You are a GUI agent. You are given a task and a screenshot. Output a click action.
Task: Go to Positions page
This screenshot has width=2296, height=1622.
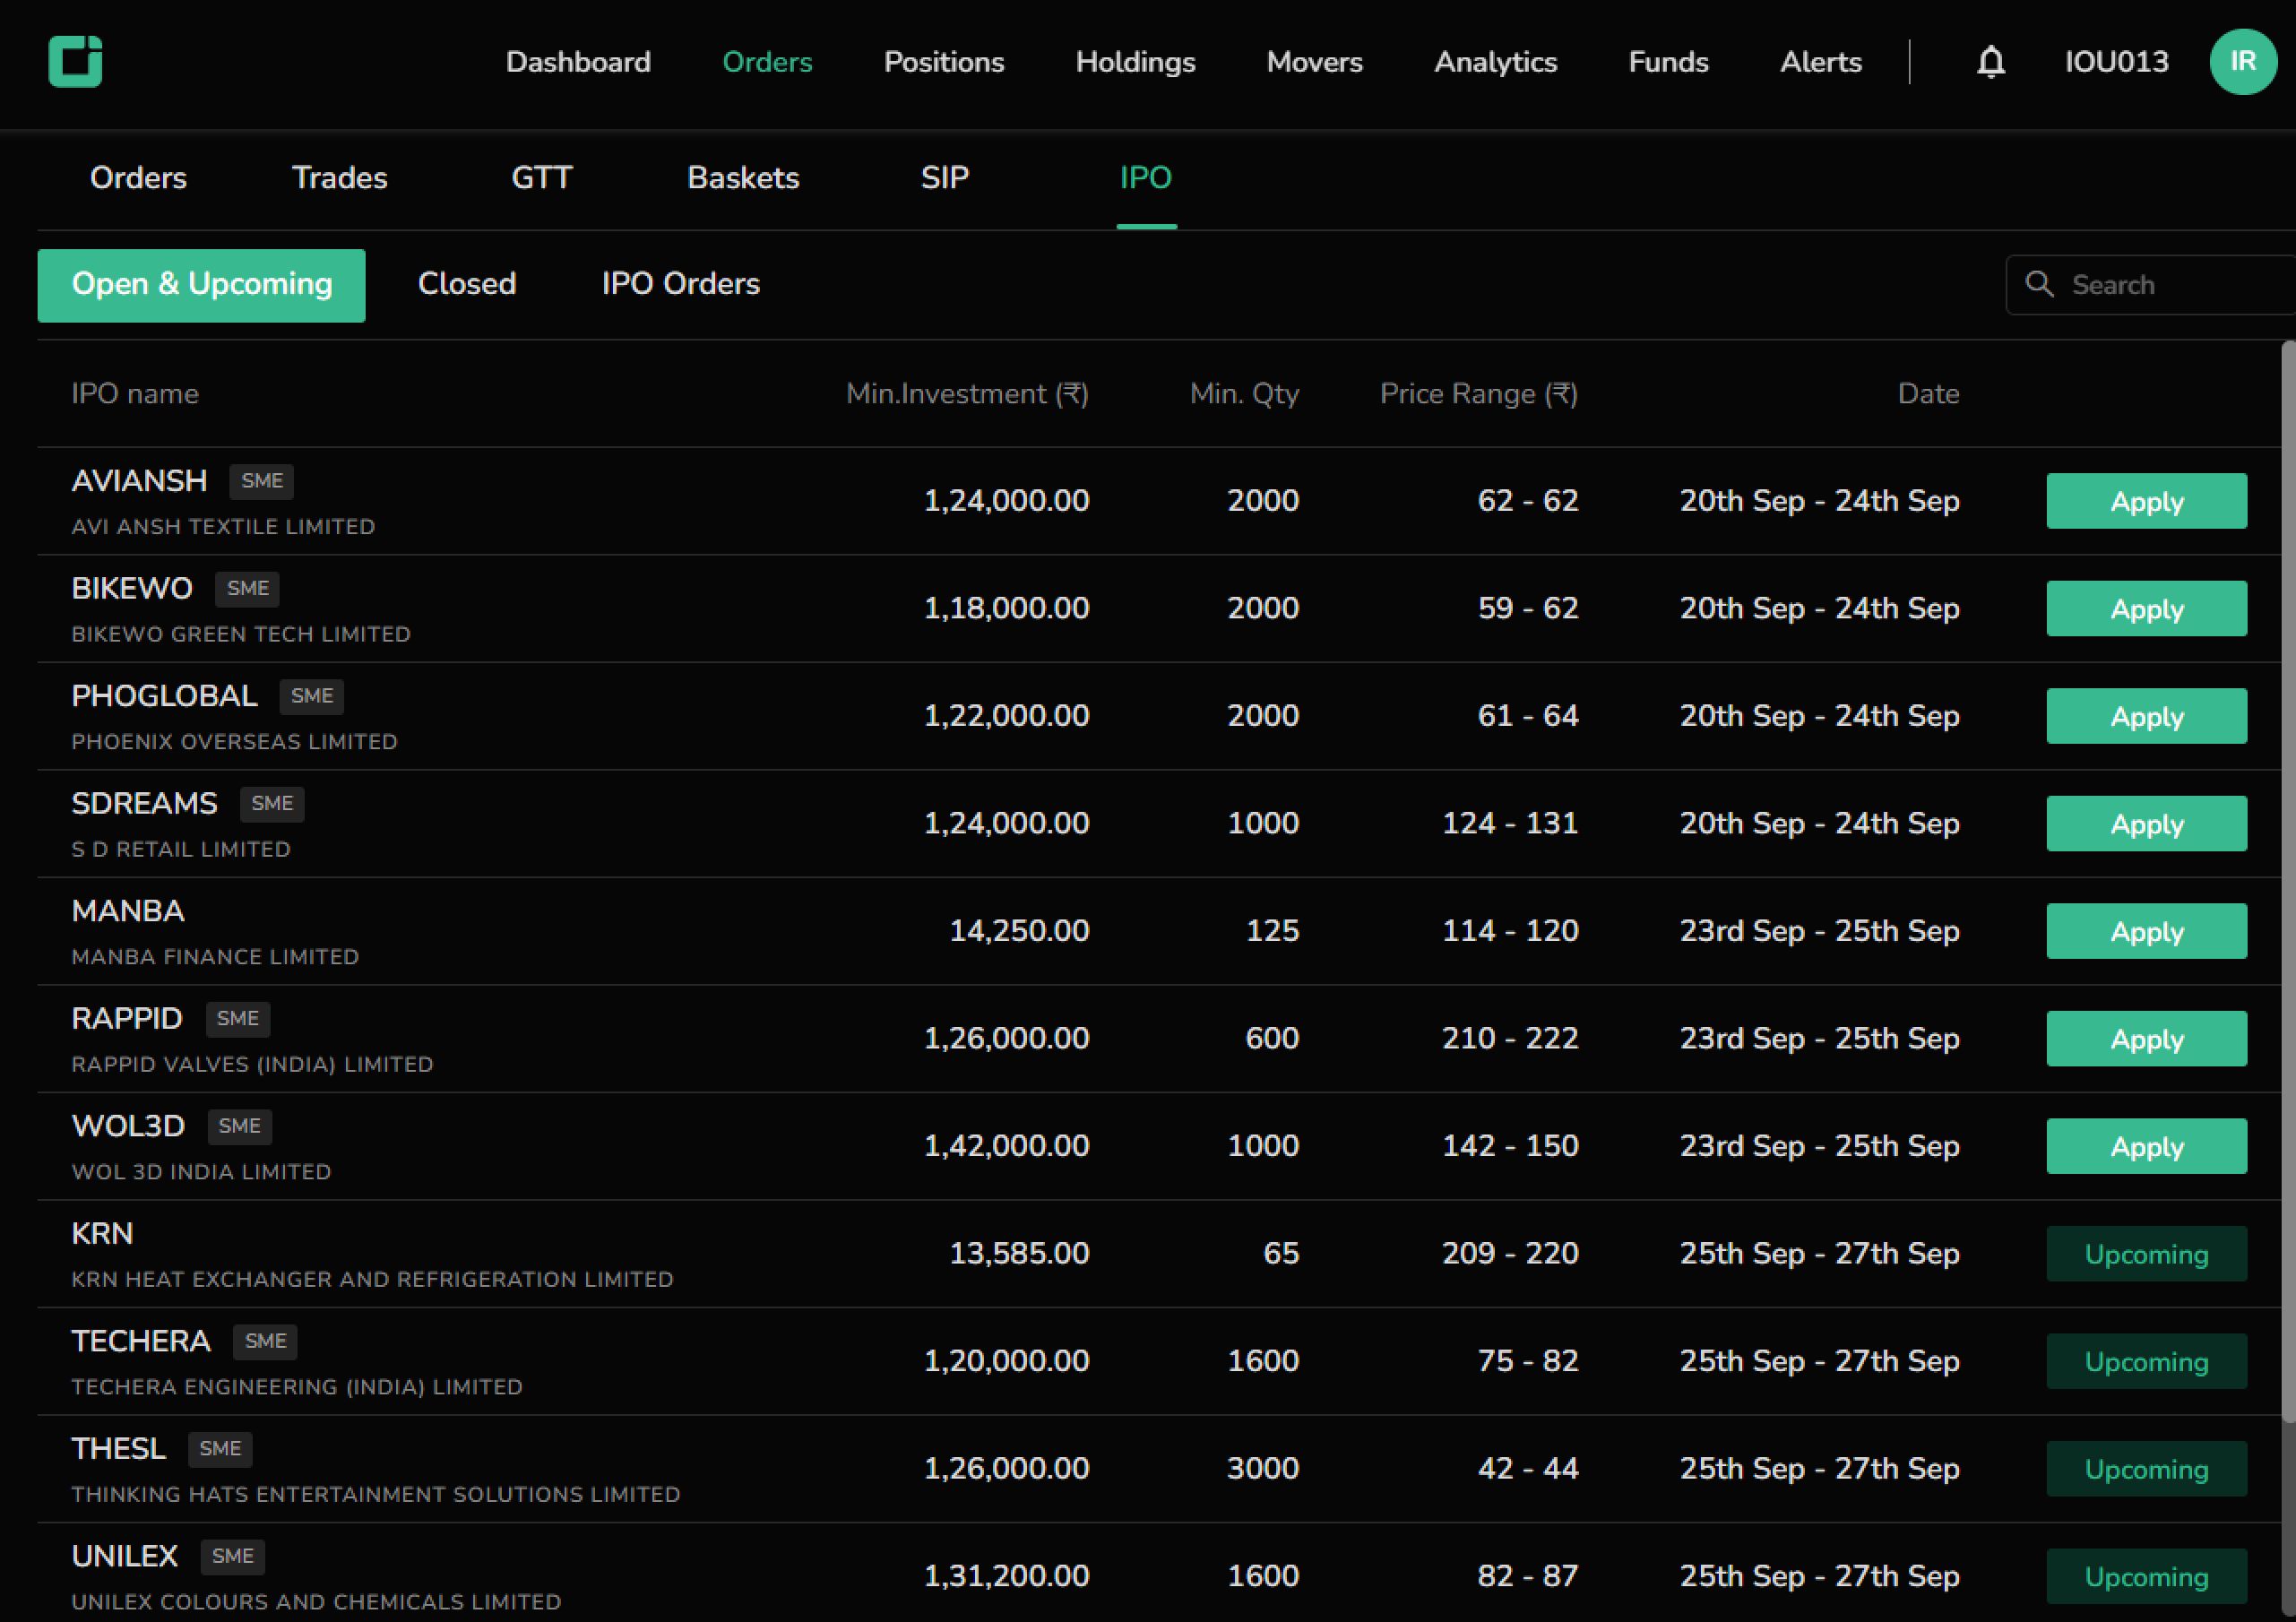point(944,62)
